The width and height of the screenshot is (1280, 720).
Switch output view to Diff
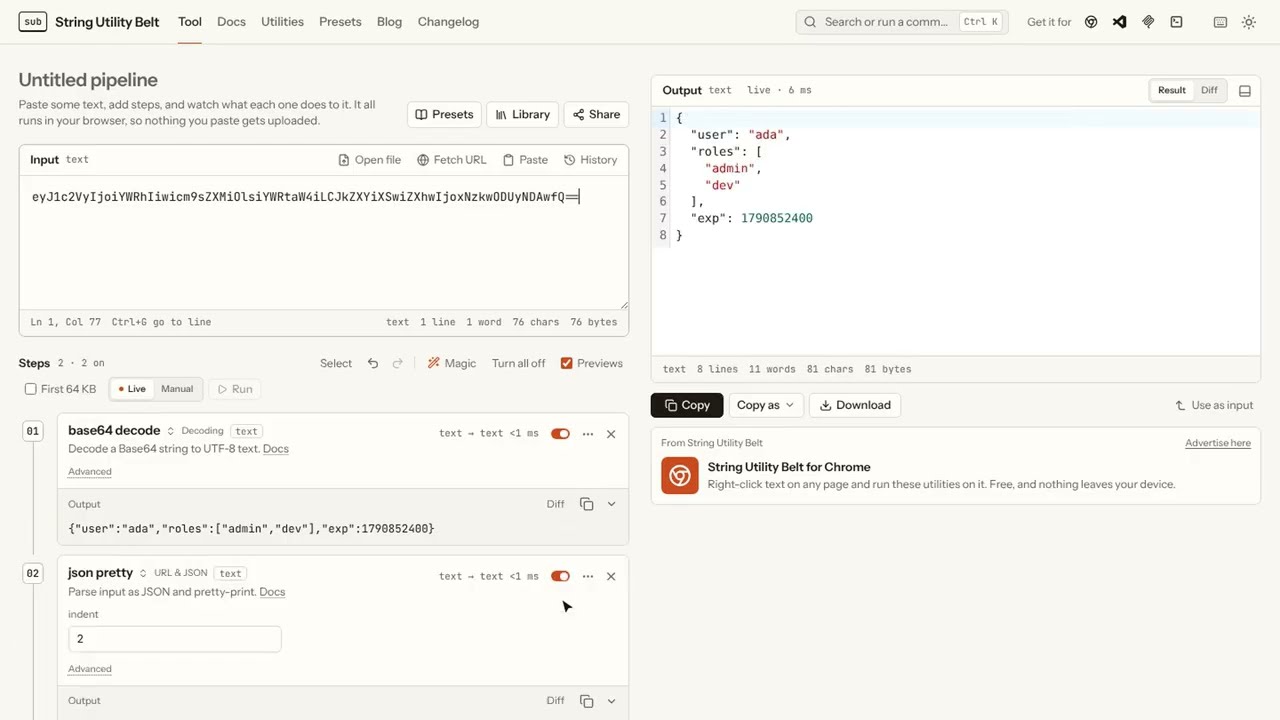1209,90
